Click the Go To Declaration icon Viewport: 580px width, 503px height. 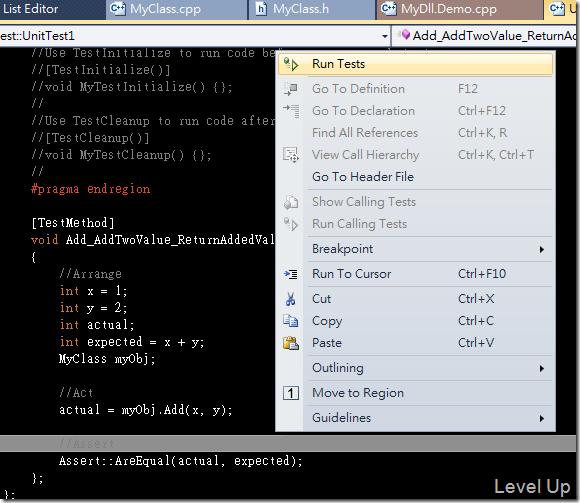pos(291,111)
